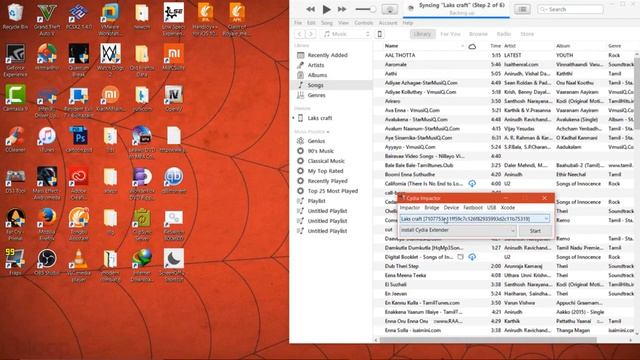Screen dimensions: 640x360
Task: Switch to the Store tab
Action: [x=527, y=34]
